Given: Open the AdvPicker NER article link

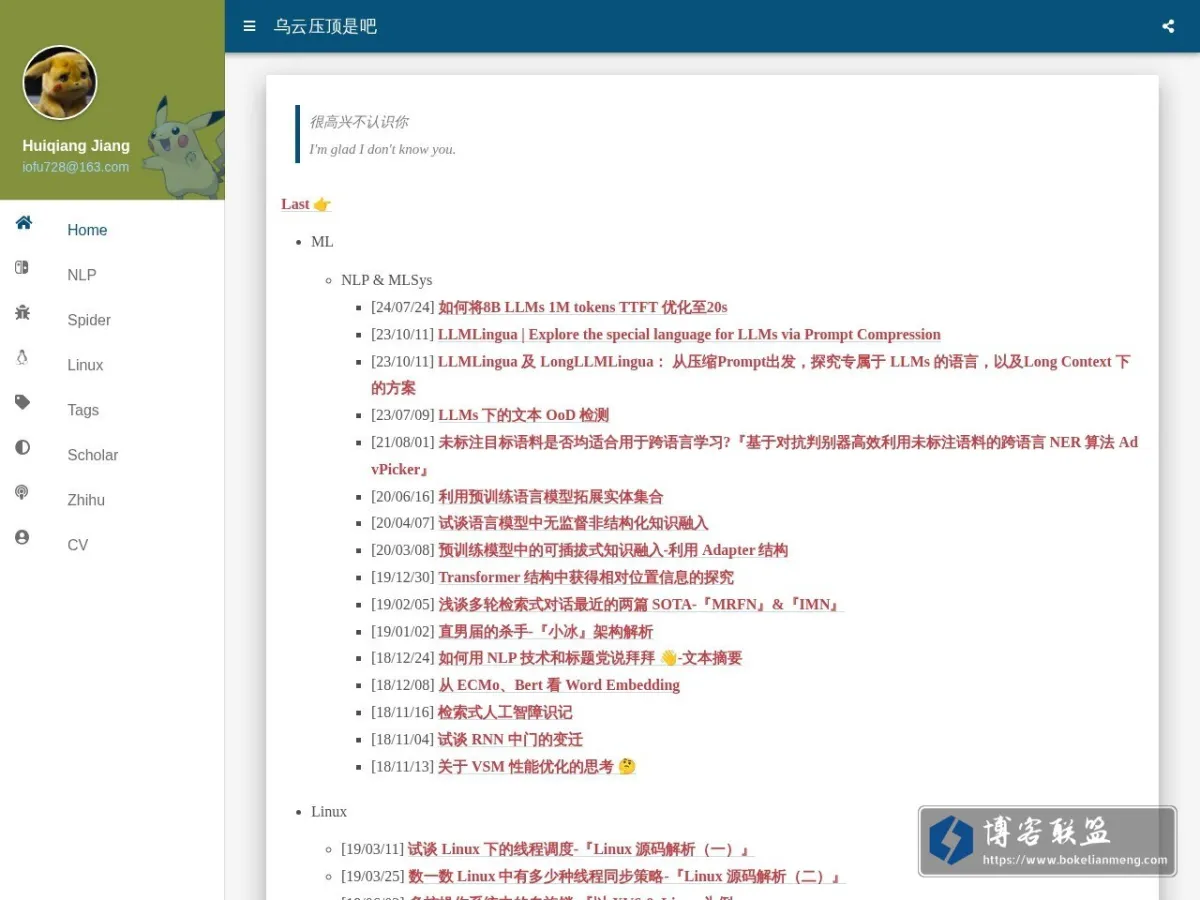Looking at the screenshot, I should tap(754, 455).
